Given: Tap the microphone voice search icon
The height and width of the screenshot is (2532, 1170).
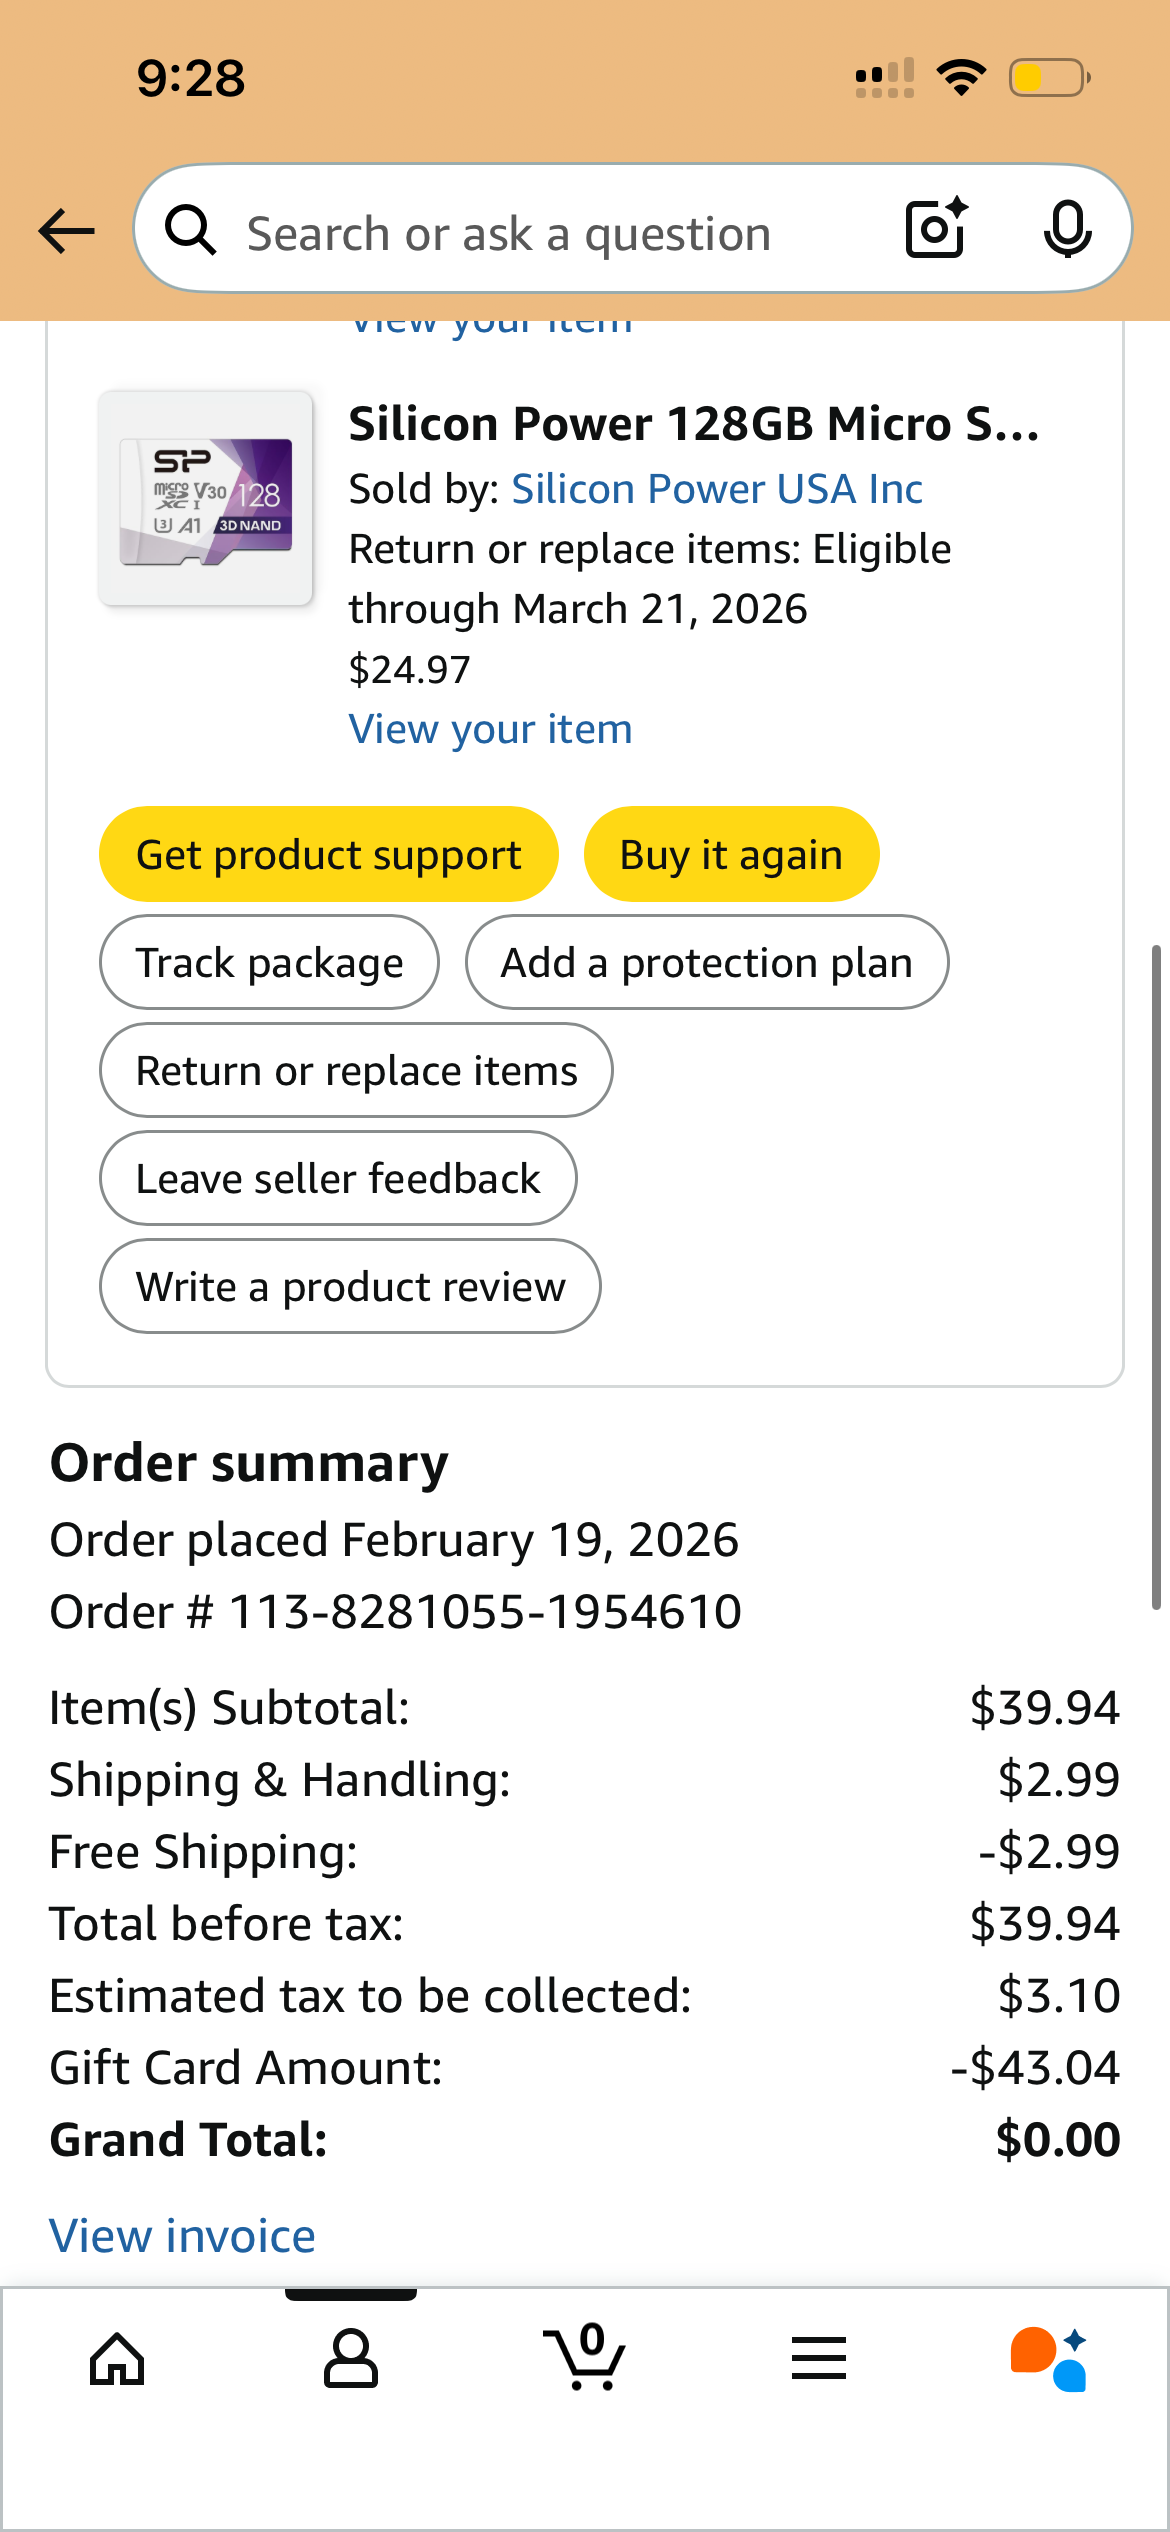Looking at the screenshot, I should coord(1067,229).
